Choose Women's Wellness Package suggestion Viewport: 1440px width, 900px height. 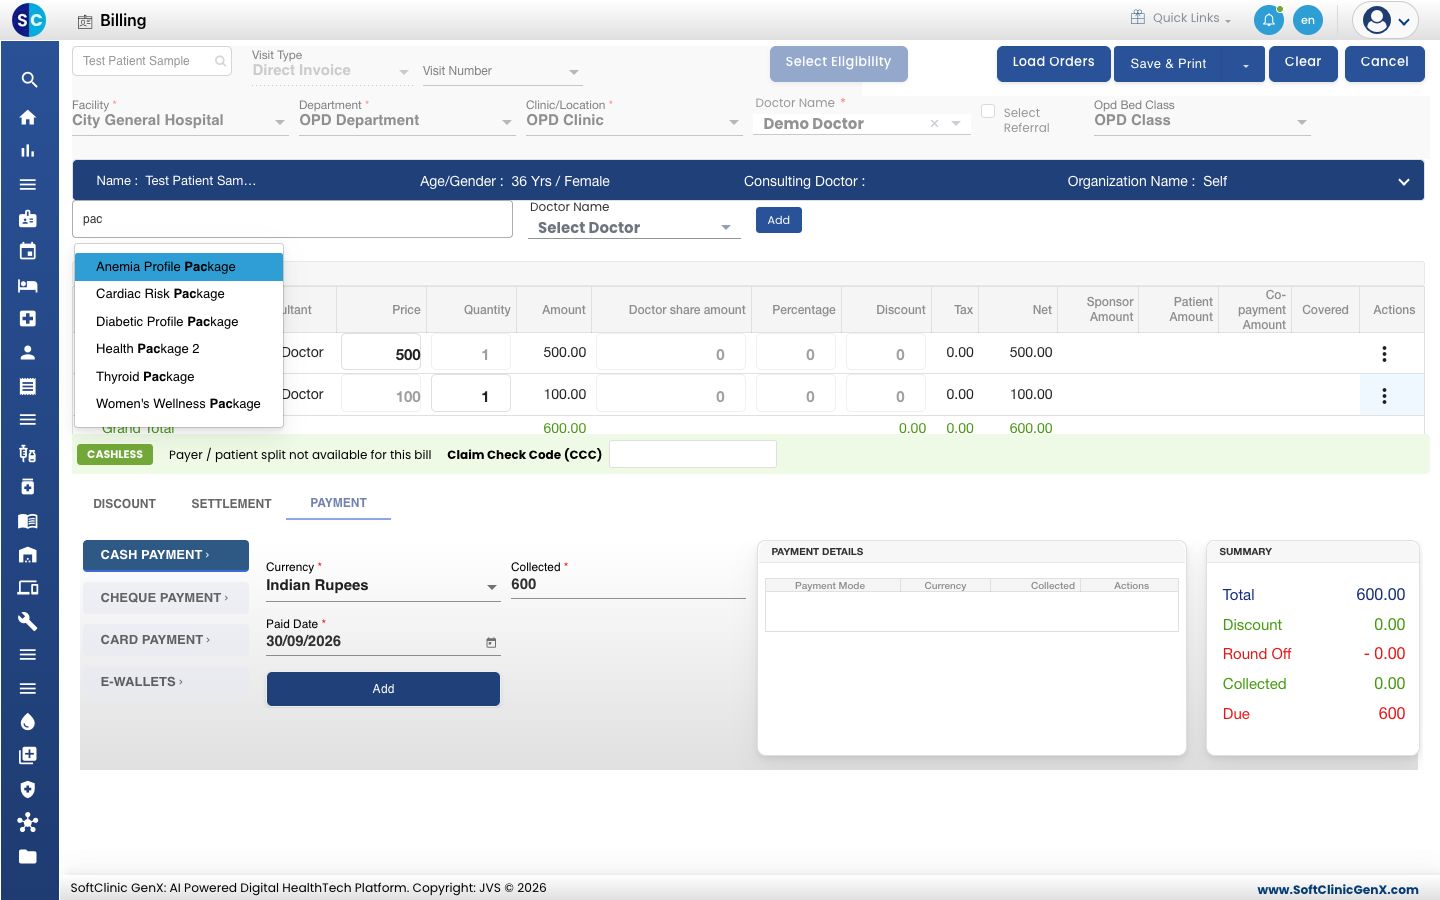(179, 404)
